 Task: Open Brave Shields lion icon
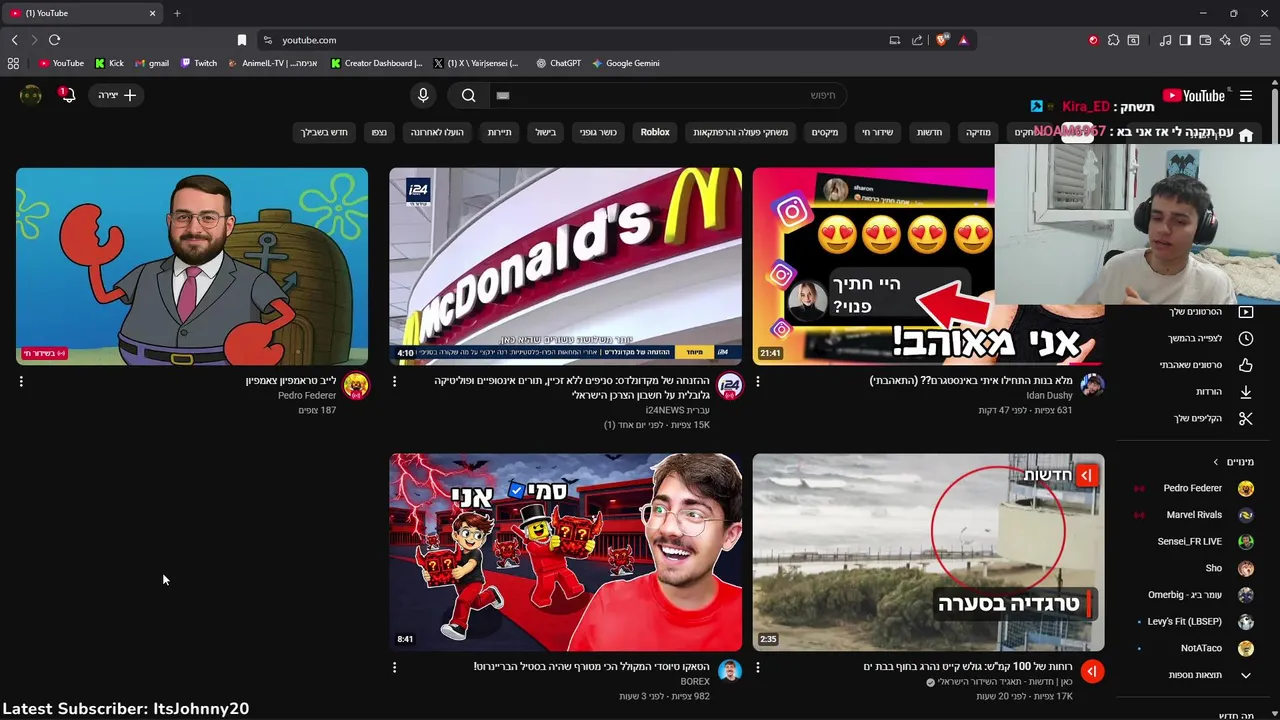coord(942,40)
